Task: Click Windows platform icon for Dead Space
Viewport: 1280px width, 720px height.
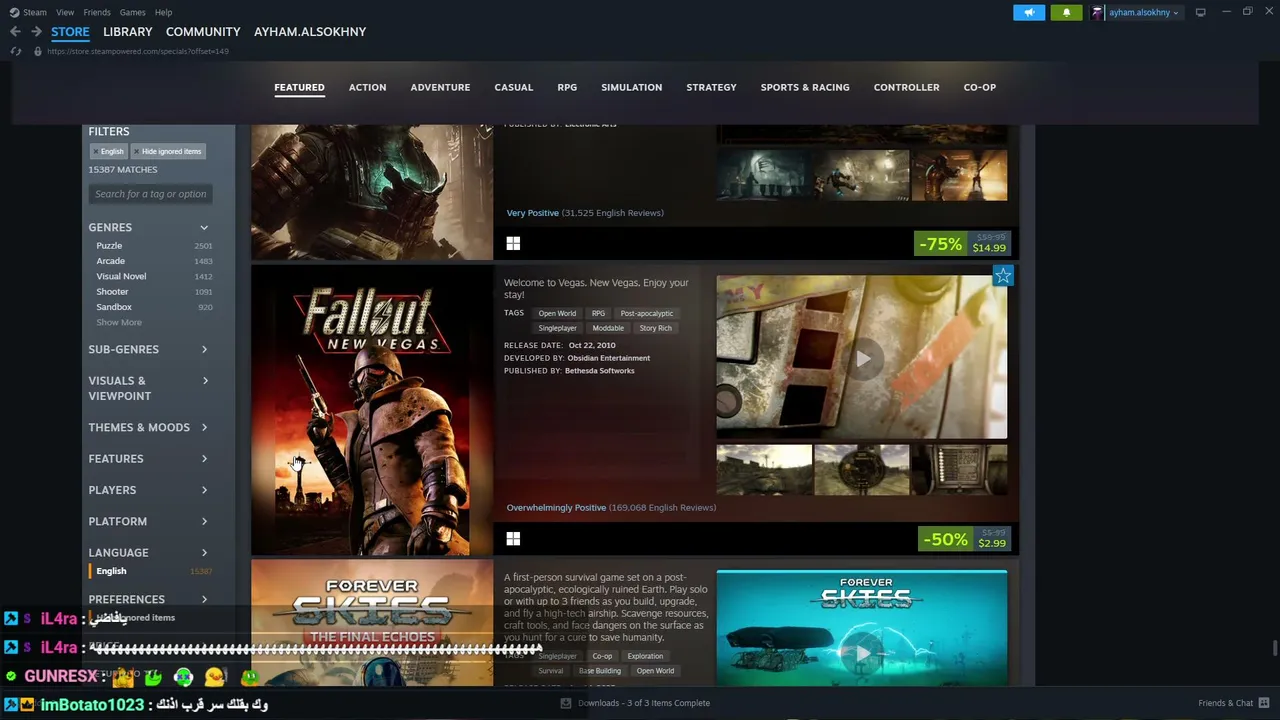Action: 513,243
